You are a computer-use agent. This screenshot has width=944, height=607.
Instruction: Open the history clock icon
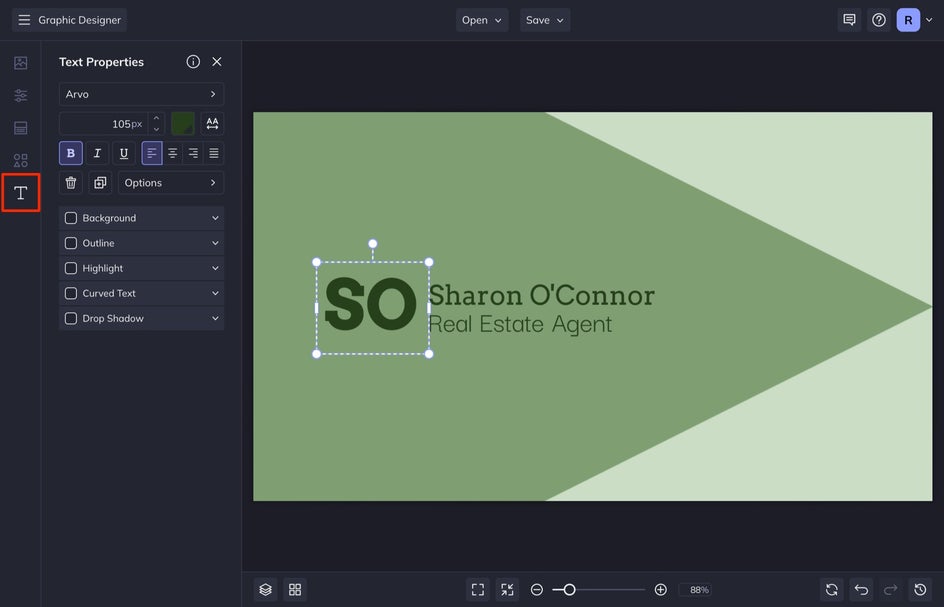921,590
